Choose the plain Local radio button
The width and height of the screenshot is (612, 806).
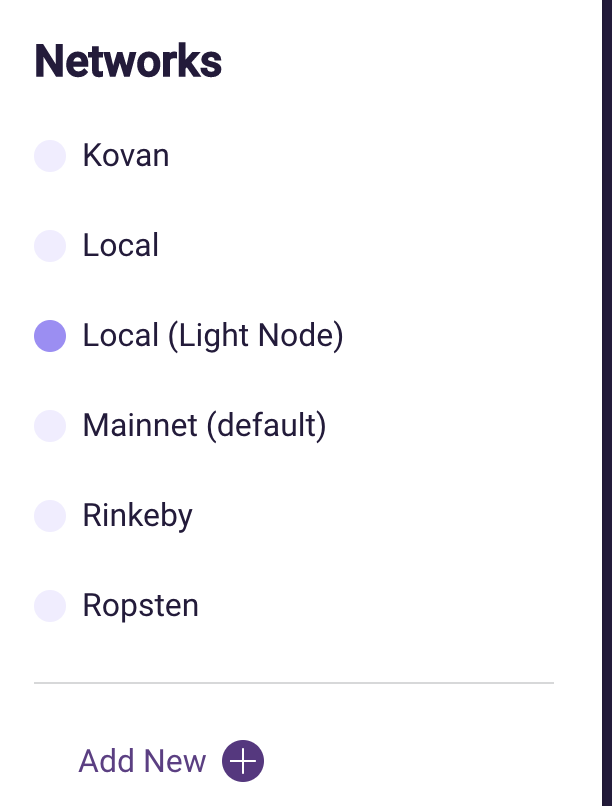pos(50,246)
